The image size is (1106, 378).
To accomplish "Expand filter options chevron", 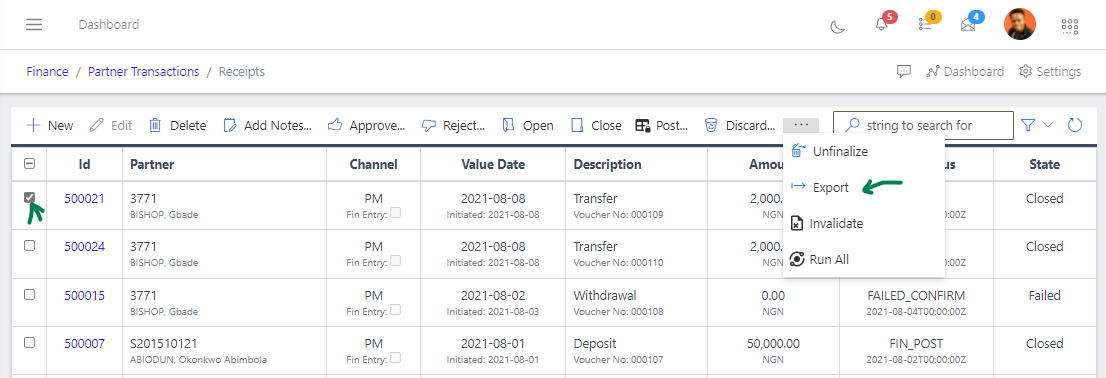I will click(x=1048, y=125).
